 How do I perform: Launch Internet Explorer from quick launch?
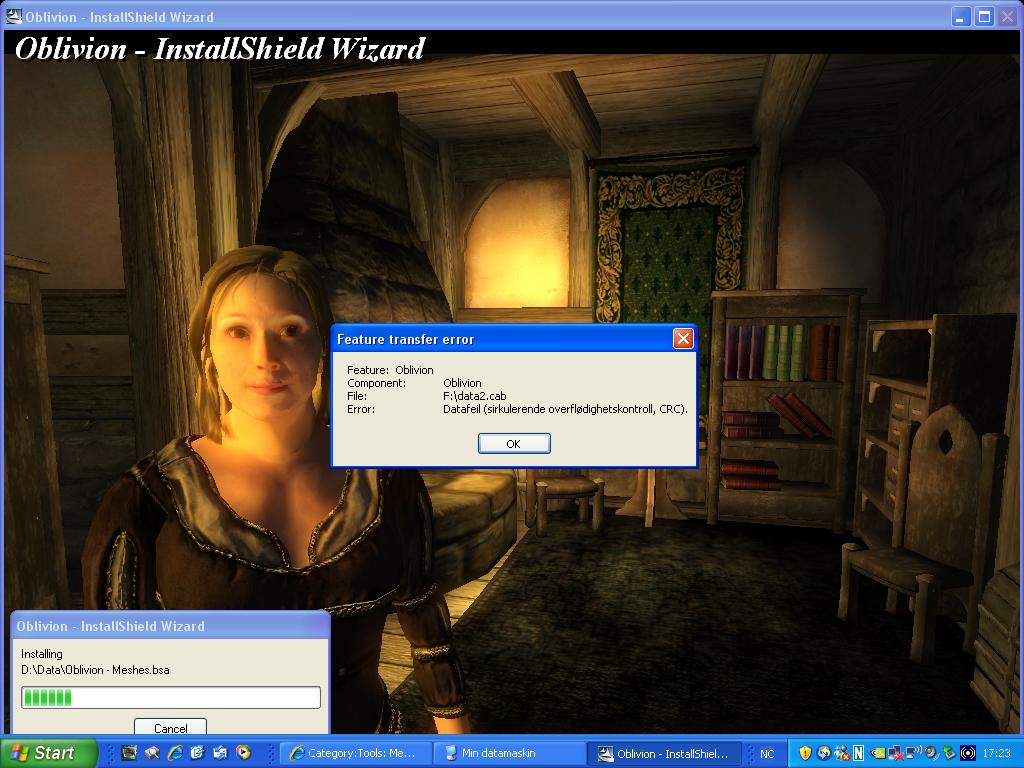click(174, 753)
